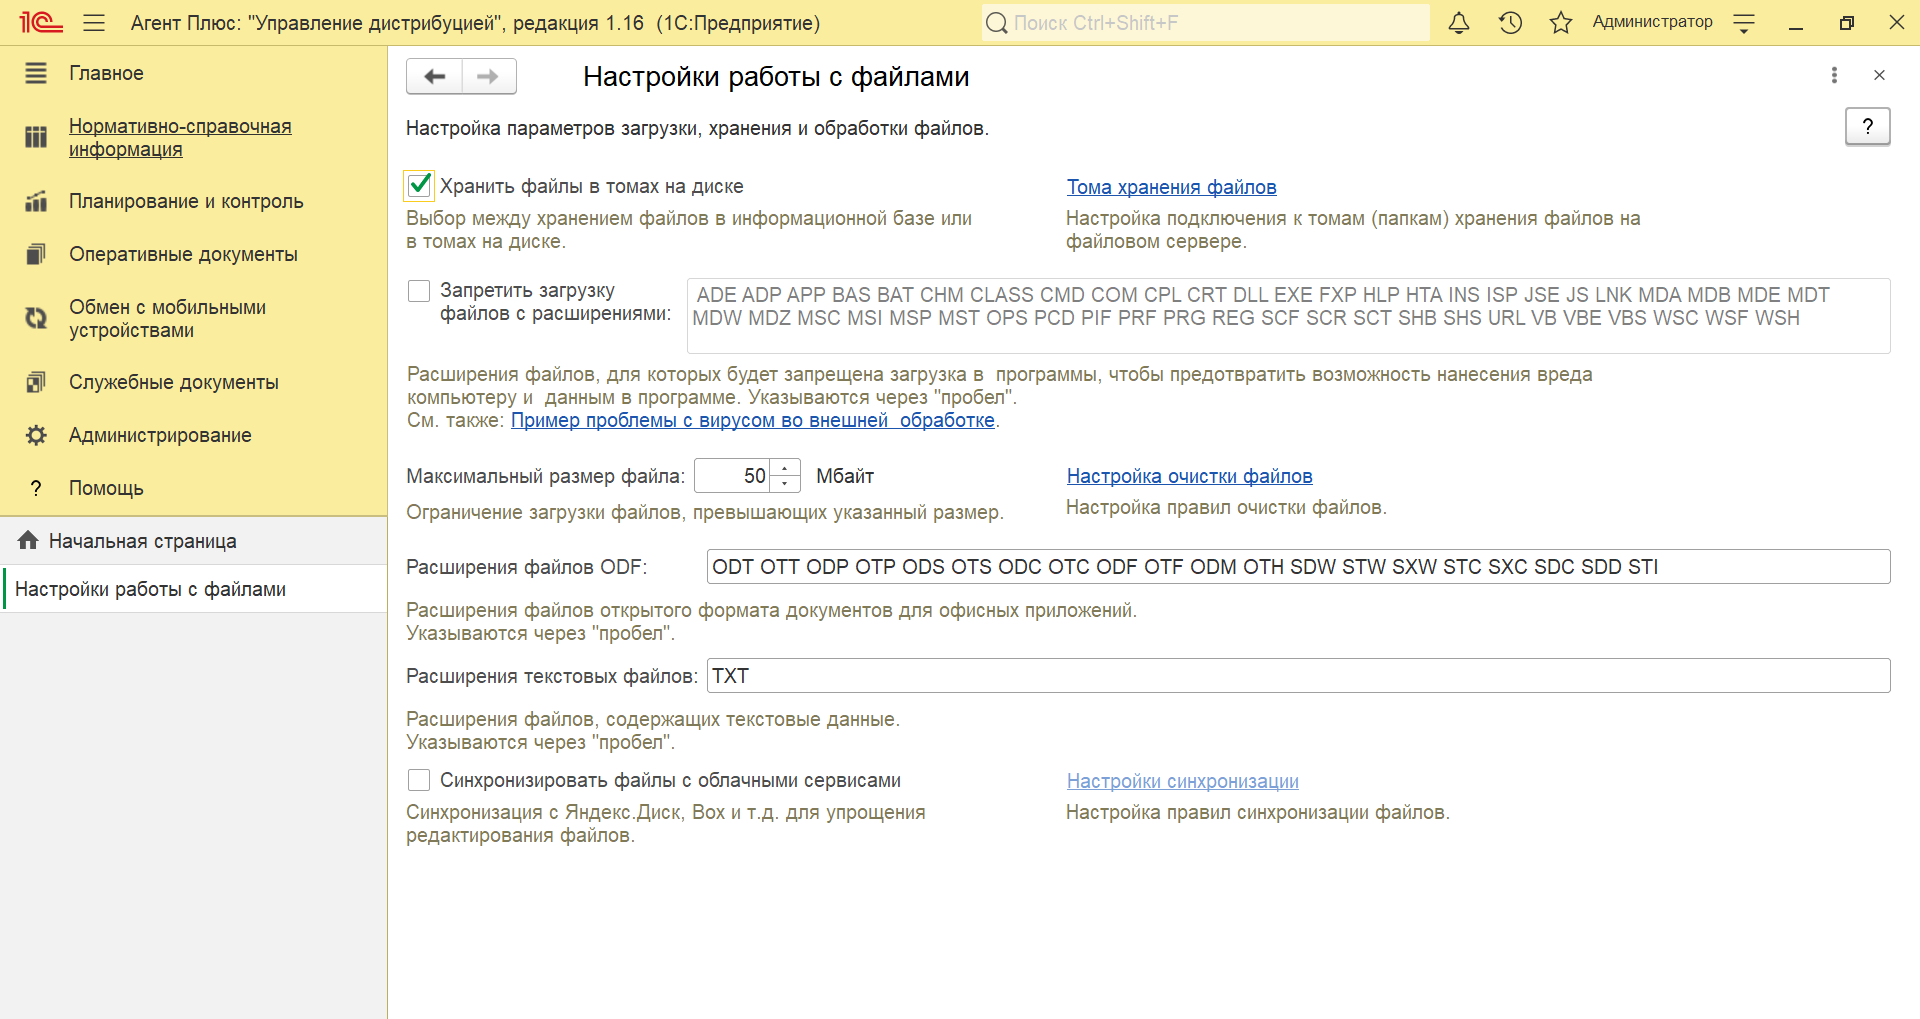Click the Помощь question mark icon
The height and width of the screenshot is (1019, 1920).
36,488
